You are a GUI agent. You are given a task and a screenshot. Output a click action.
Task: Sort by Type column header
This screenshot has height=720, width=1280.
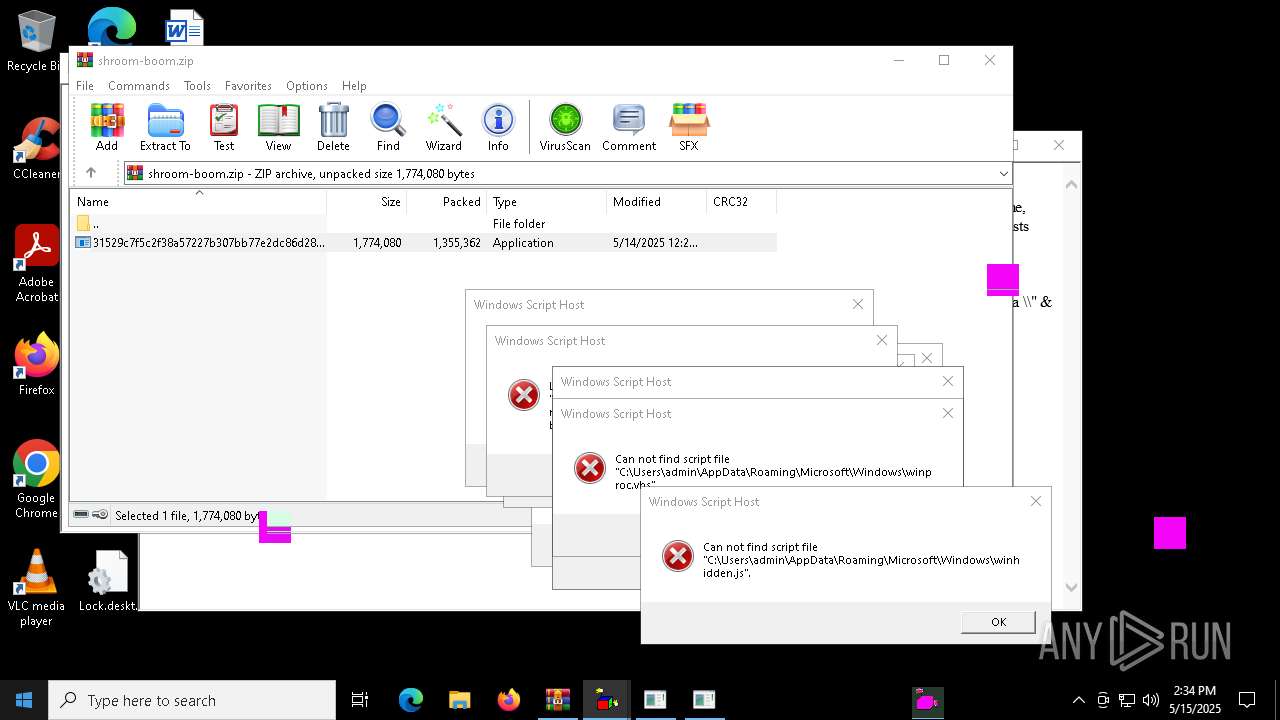[547, 202]
